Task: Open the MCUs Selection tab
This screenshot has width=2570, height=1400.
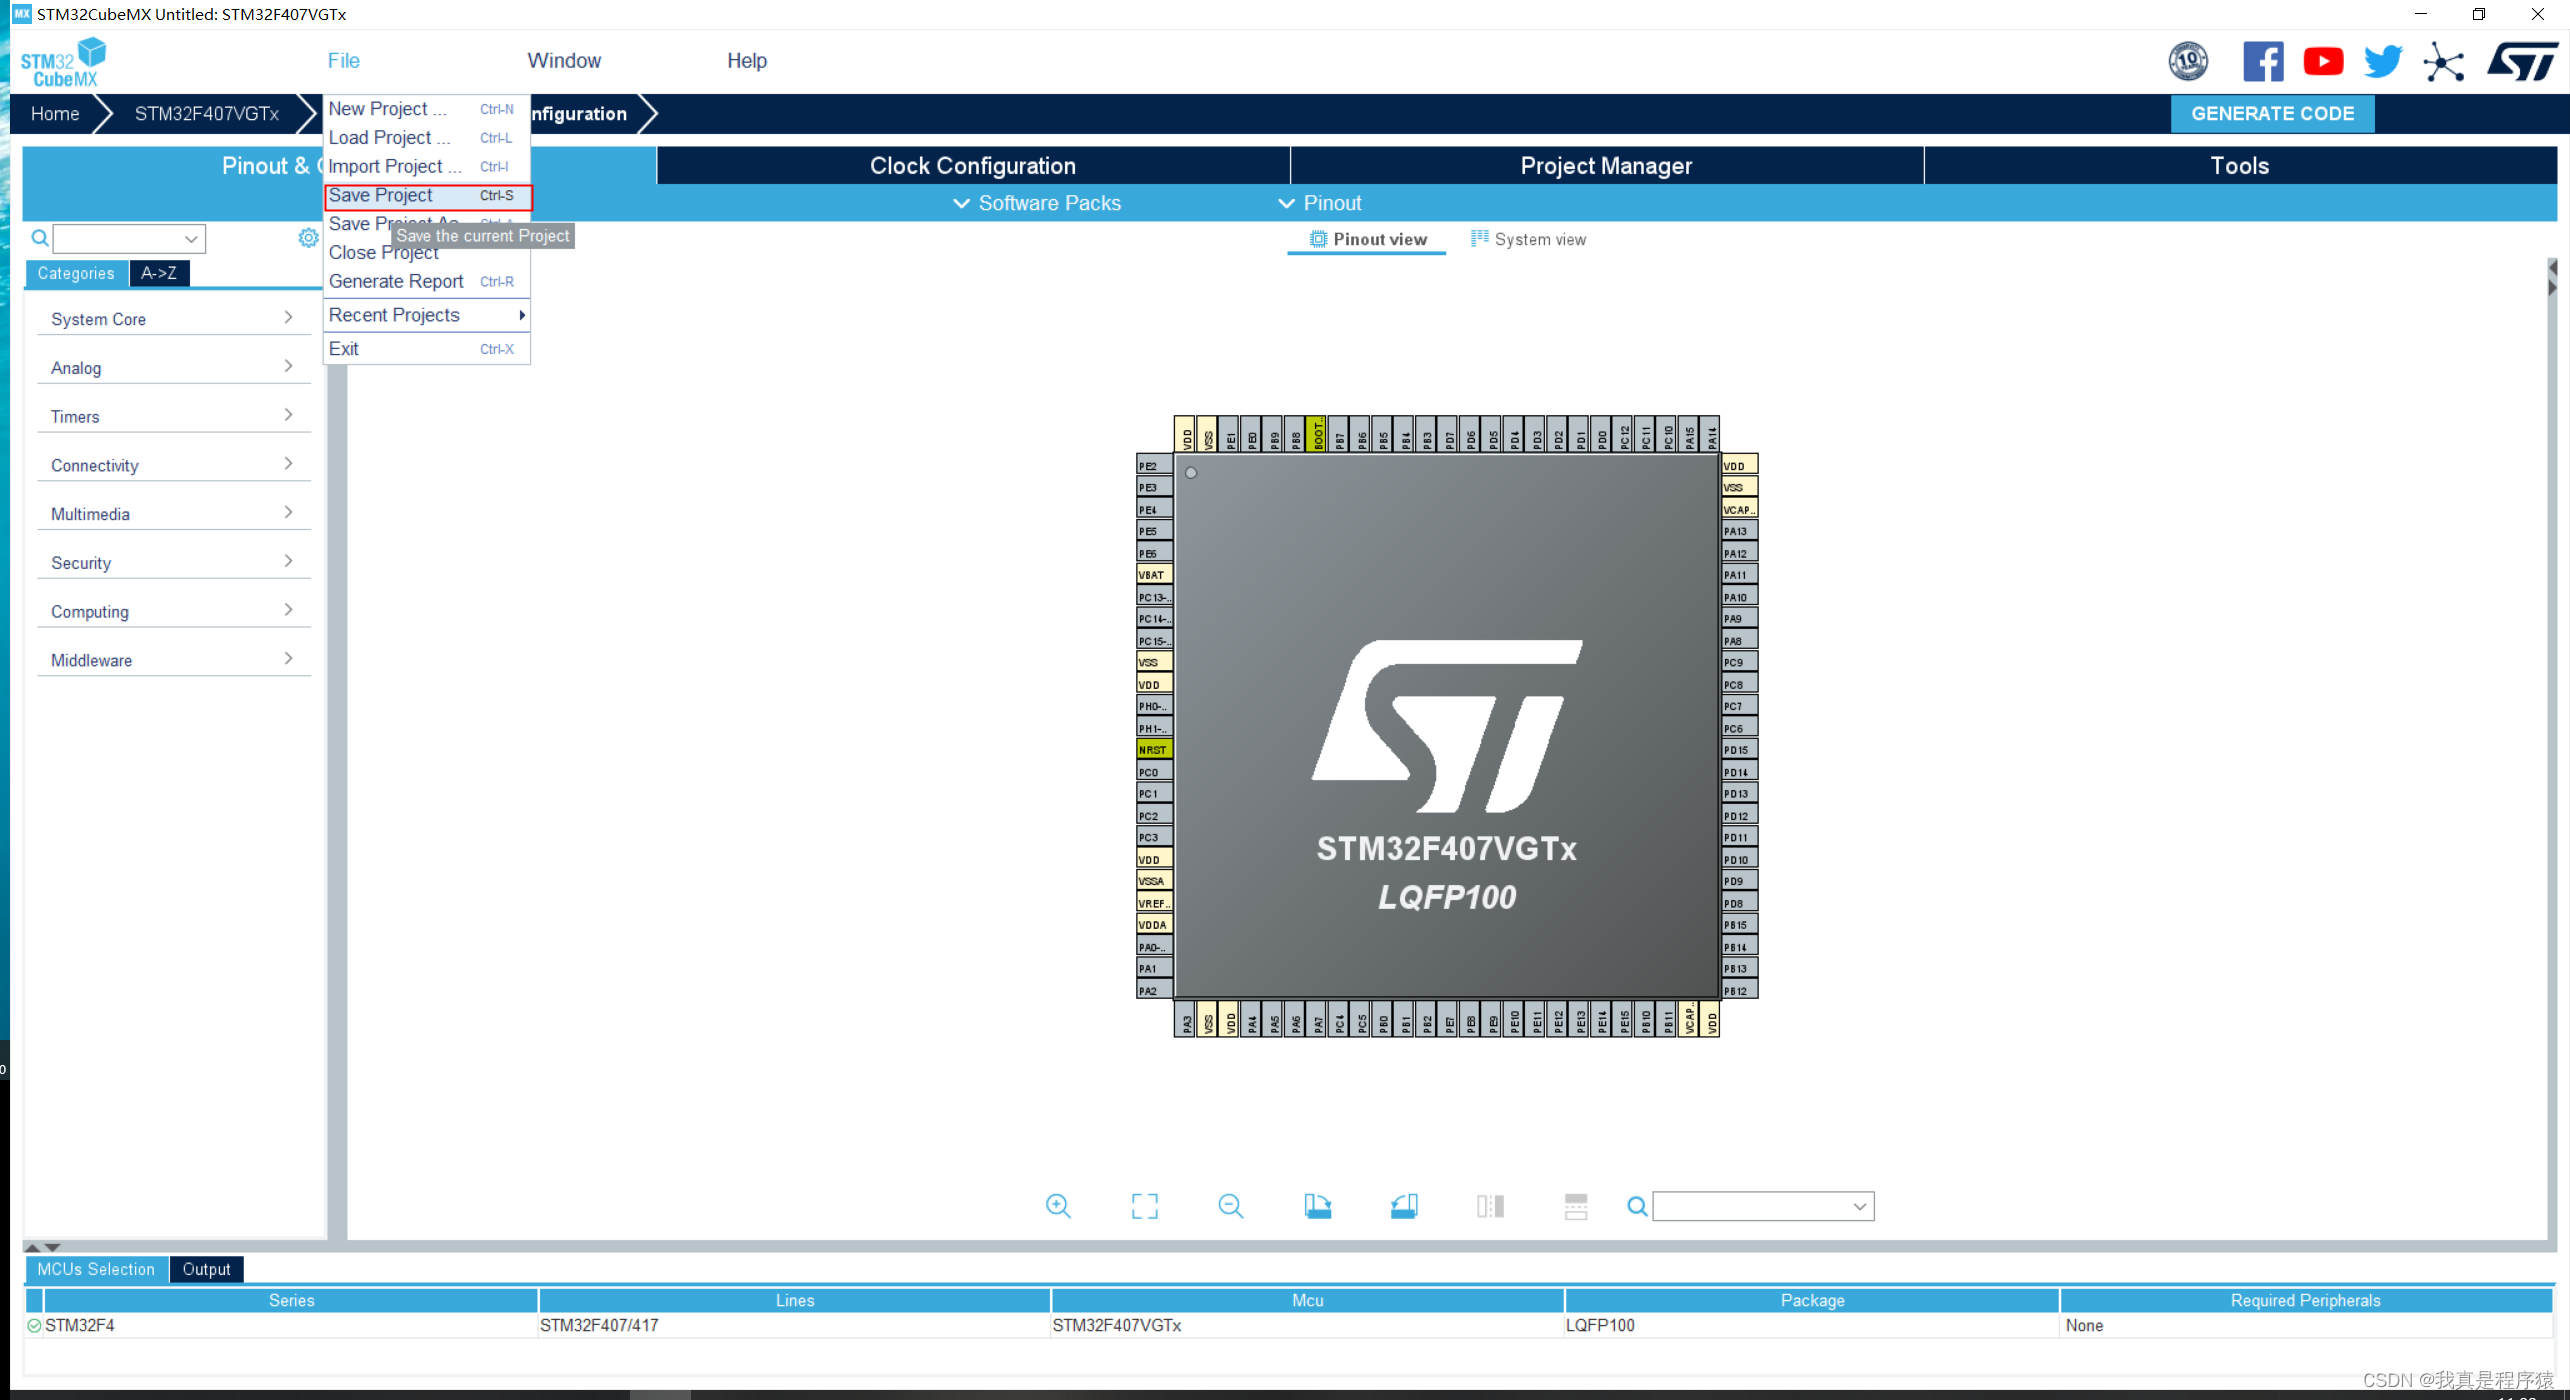Action: tap(96, 1269)
